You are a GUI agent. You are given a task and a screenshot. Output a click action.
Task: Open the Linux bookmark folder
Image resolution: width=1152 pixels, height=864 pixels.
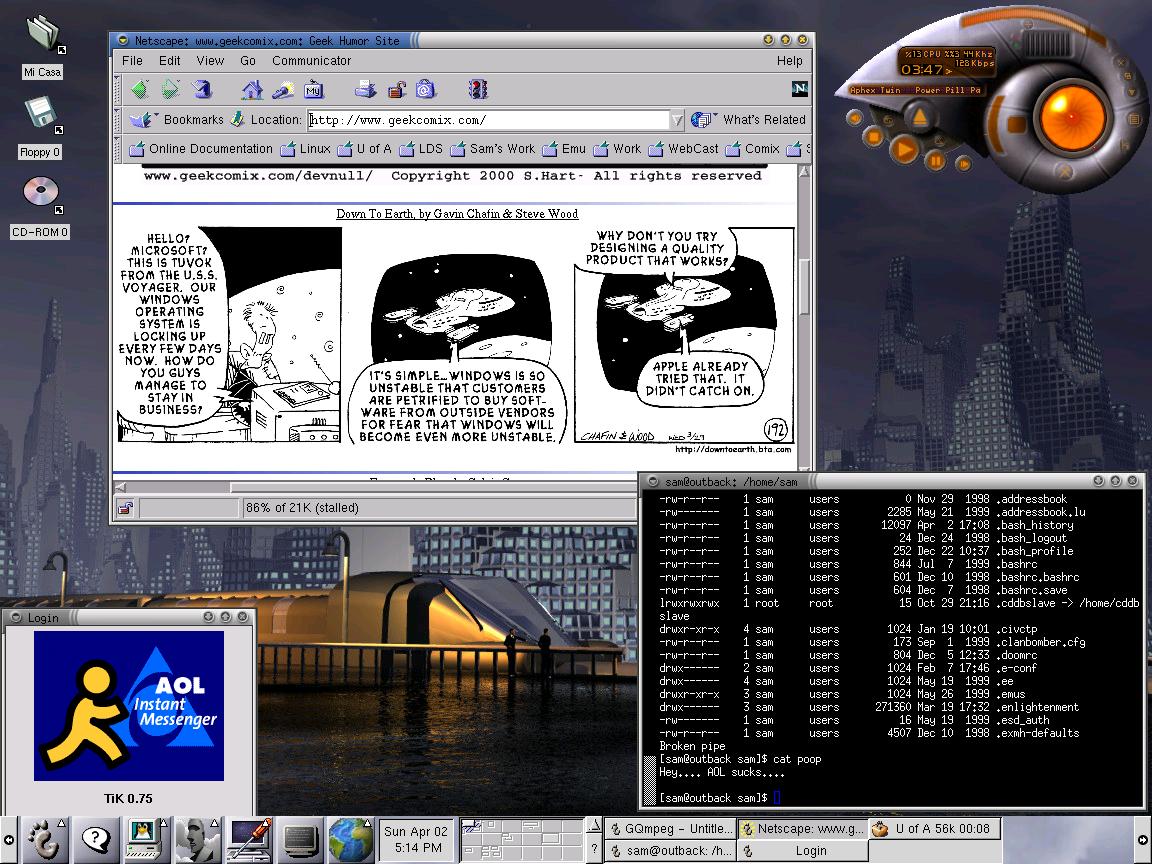click(305, 148)
